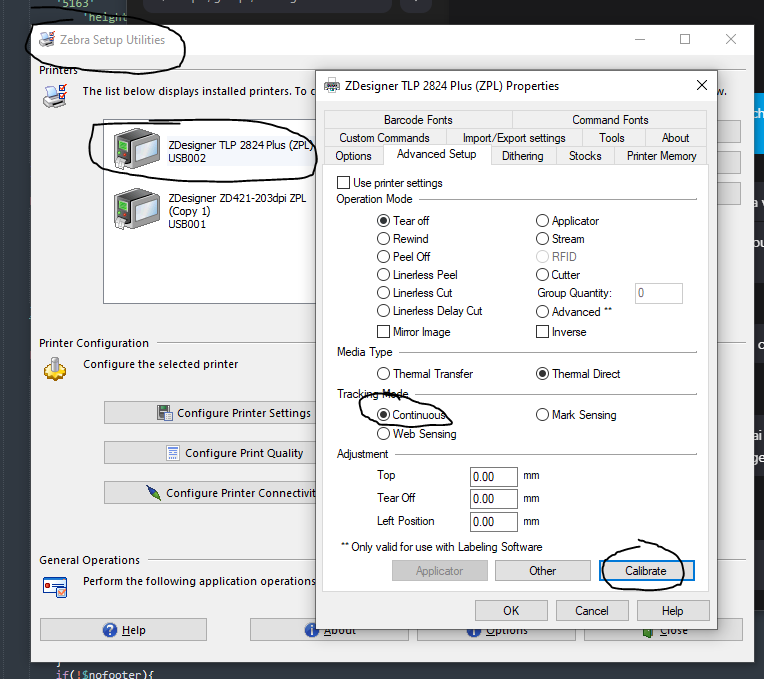Image resolution: width=764 pixels, height=679 pixels.
Task: Tick the Inverse checkbox
Action: coord(543,332)
